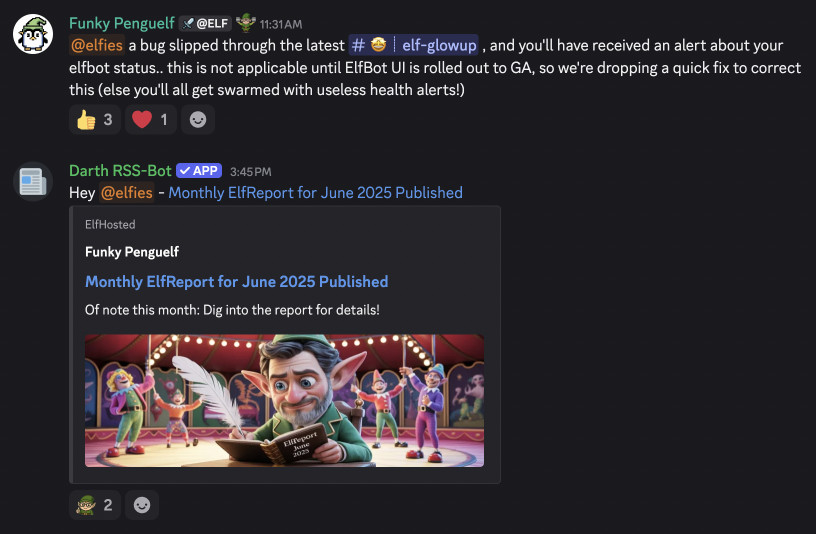Toggle the red heart reaction

(x=150, y=120)
